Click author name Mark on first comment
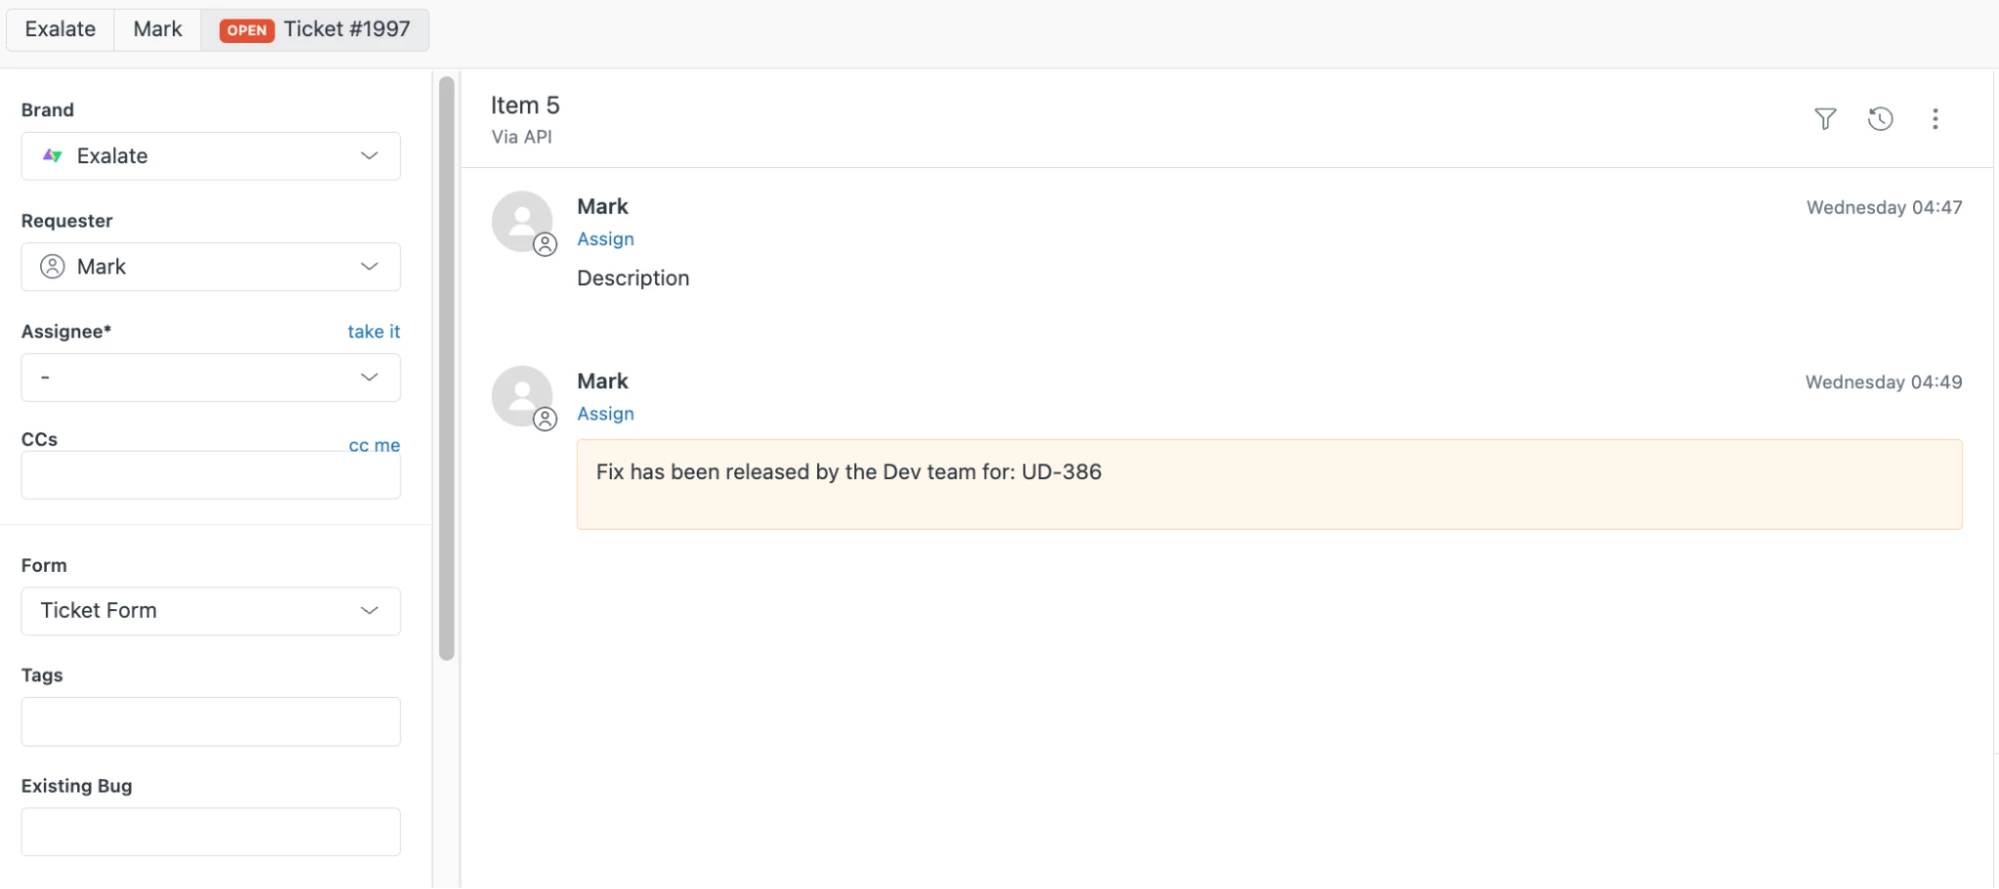Image resolution: width=1999 pixels, height=889 pixels. tap(603, 206)
